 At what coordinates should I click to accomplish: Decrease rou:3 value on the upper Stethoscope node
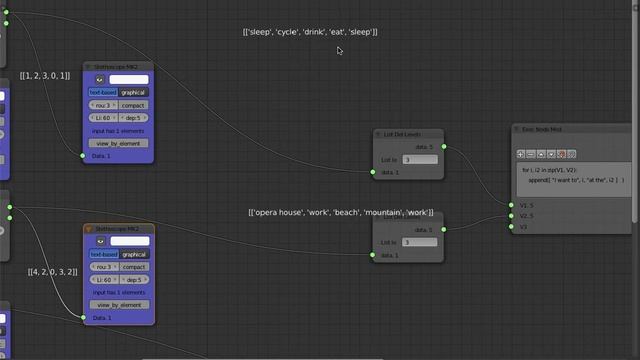point(92,105)
